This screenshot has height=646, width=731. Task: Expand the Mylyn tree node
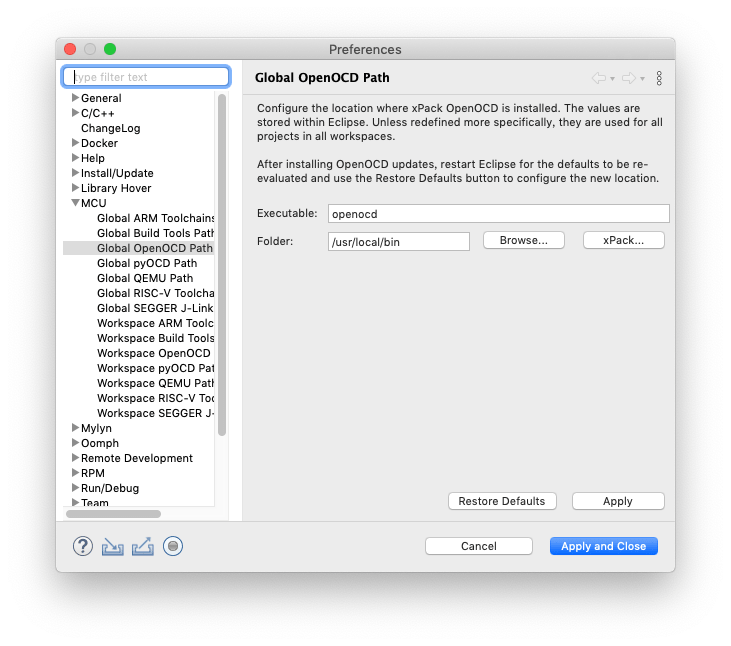(x=75, y=427)
